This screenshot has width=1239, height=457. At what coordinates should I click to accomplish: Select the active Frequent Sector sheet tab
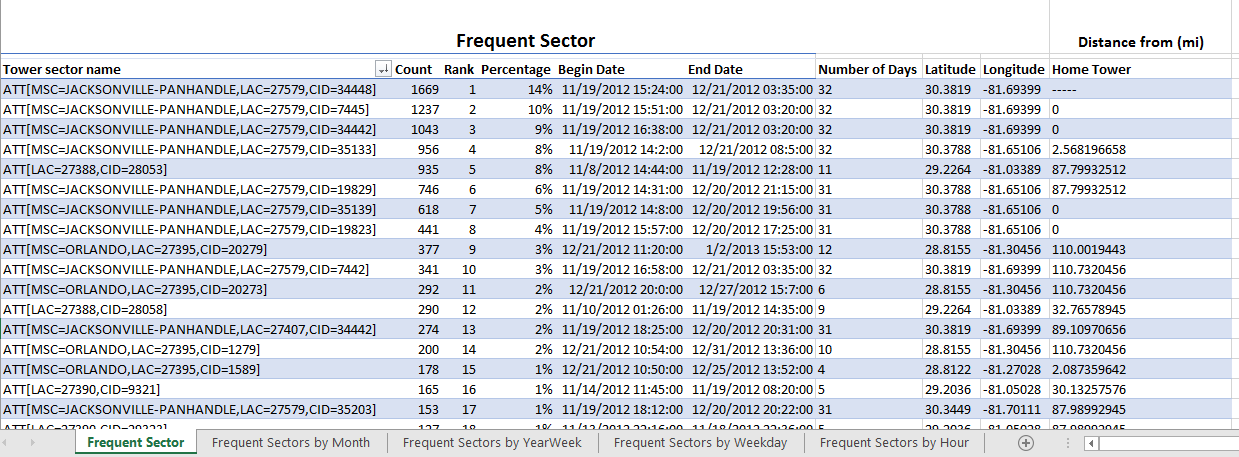tap(136, 443)
